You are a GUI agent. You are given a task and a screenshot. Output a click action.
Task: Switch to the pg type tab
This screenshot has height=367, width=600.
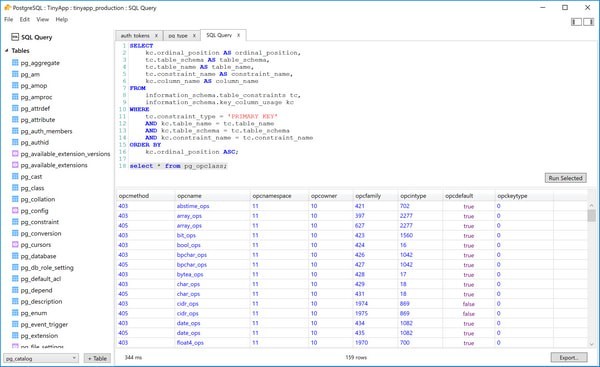(x=178, y=36)
